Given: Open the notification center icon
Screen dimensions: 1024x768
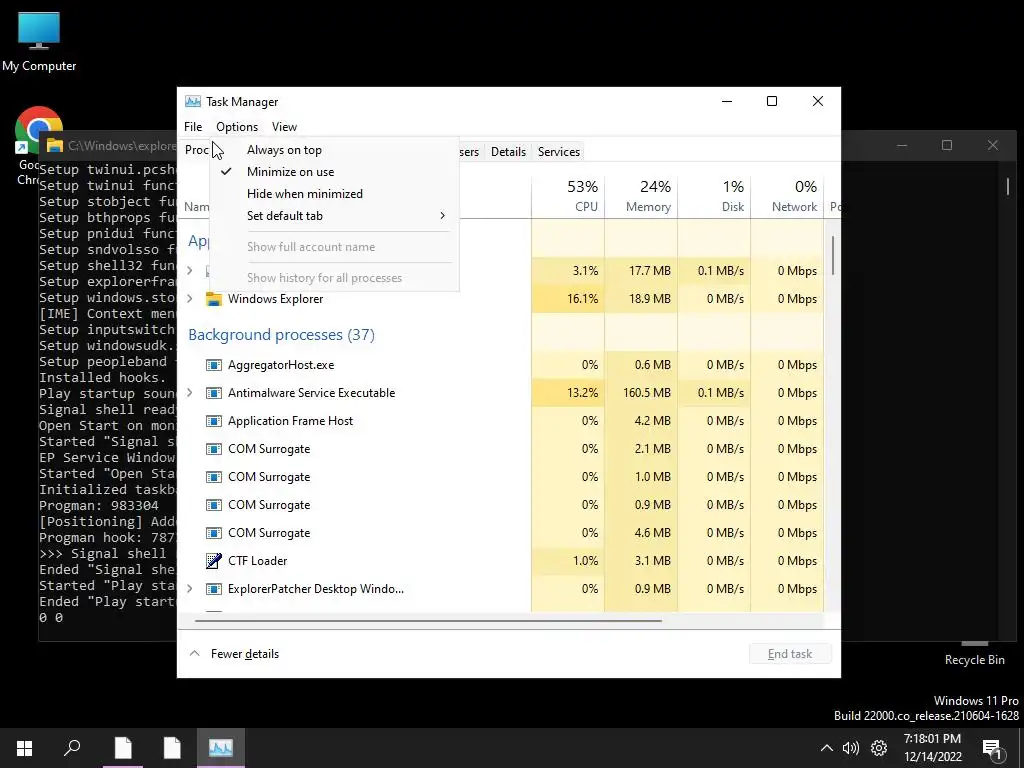Looking at the screenshot, I should [992, 749].
